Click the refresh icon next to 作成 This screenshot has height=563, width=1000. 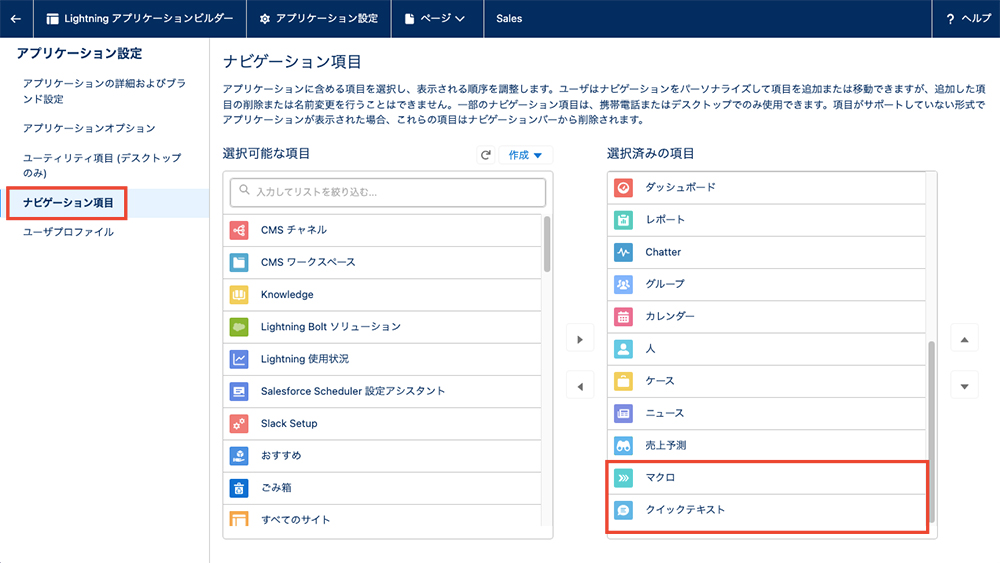click(486, 155)
